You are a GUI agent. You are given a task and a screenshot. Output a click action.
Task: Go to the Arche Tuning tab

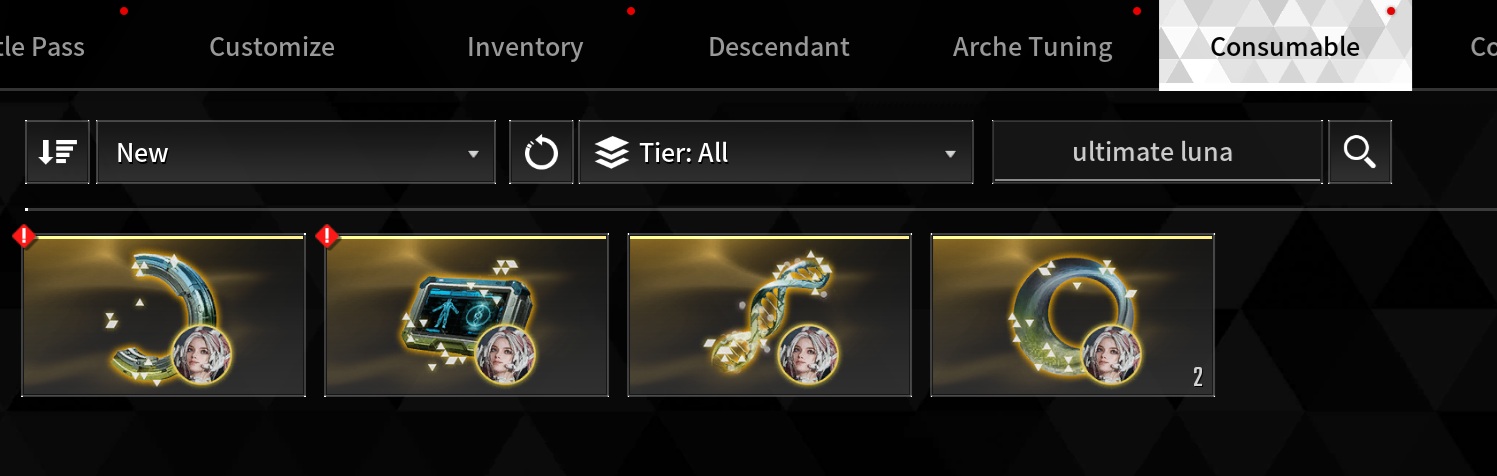coord(1033,47)
